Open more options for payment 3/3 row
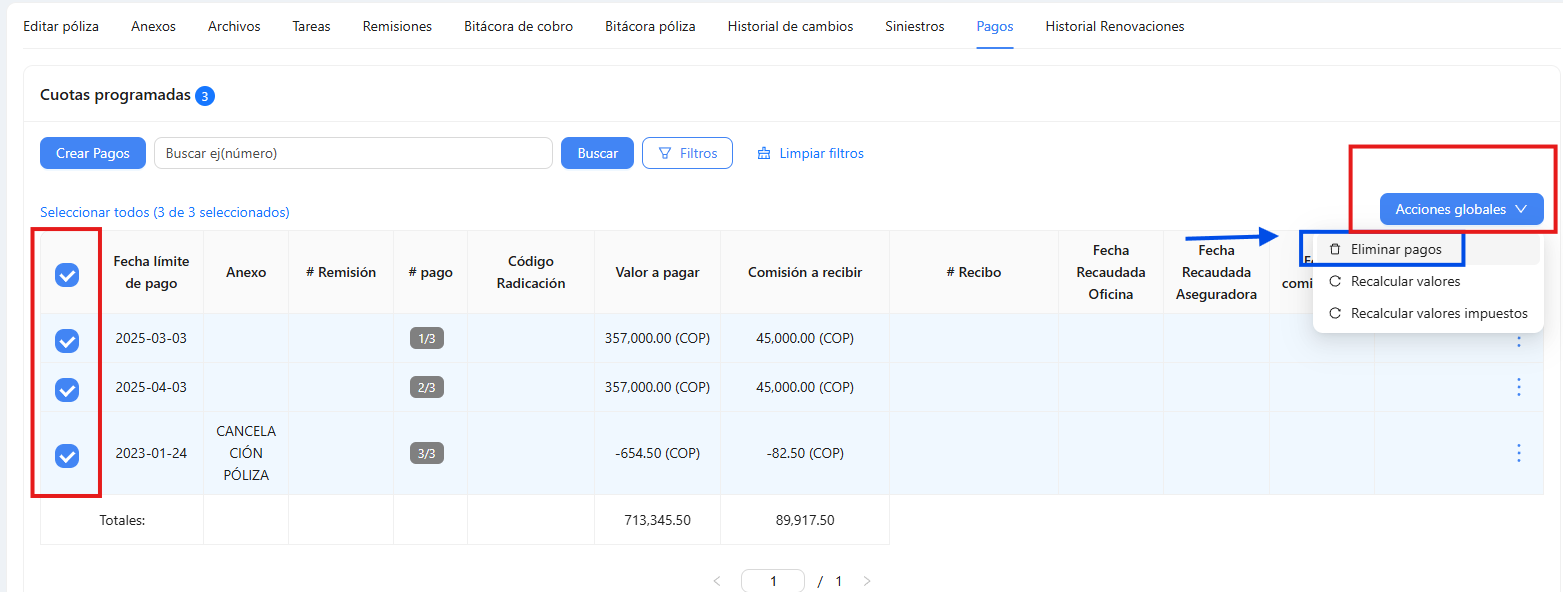This screenshot has width=1563, height=592. (1518, 453)
